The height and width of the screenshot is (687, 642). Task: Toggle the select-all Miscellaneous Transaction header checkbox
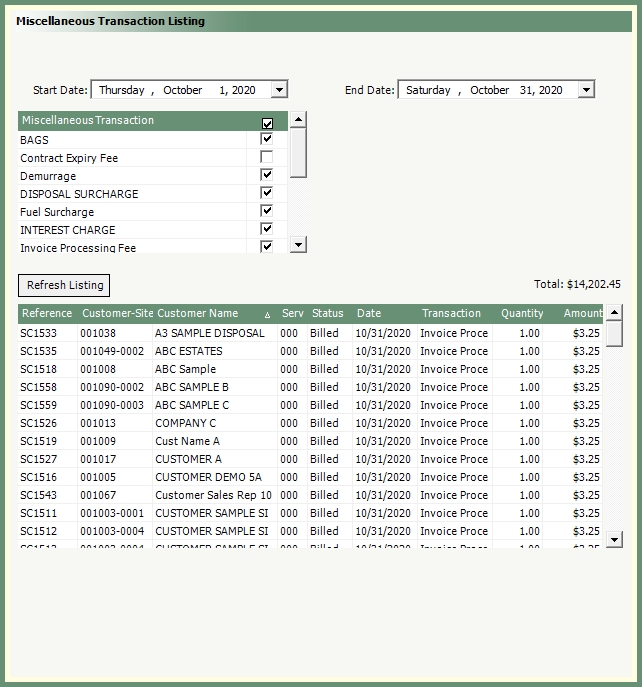(x=267, y=122)
